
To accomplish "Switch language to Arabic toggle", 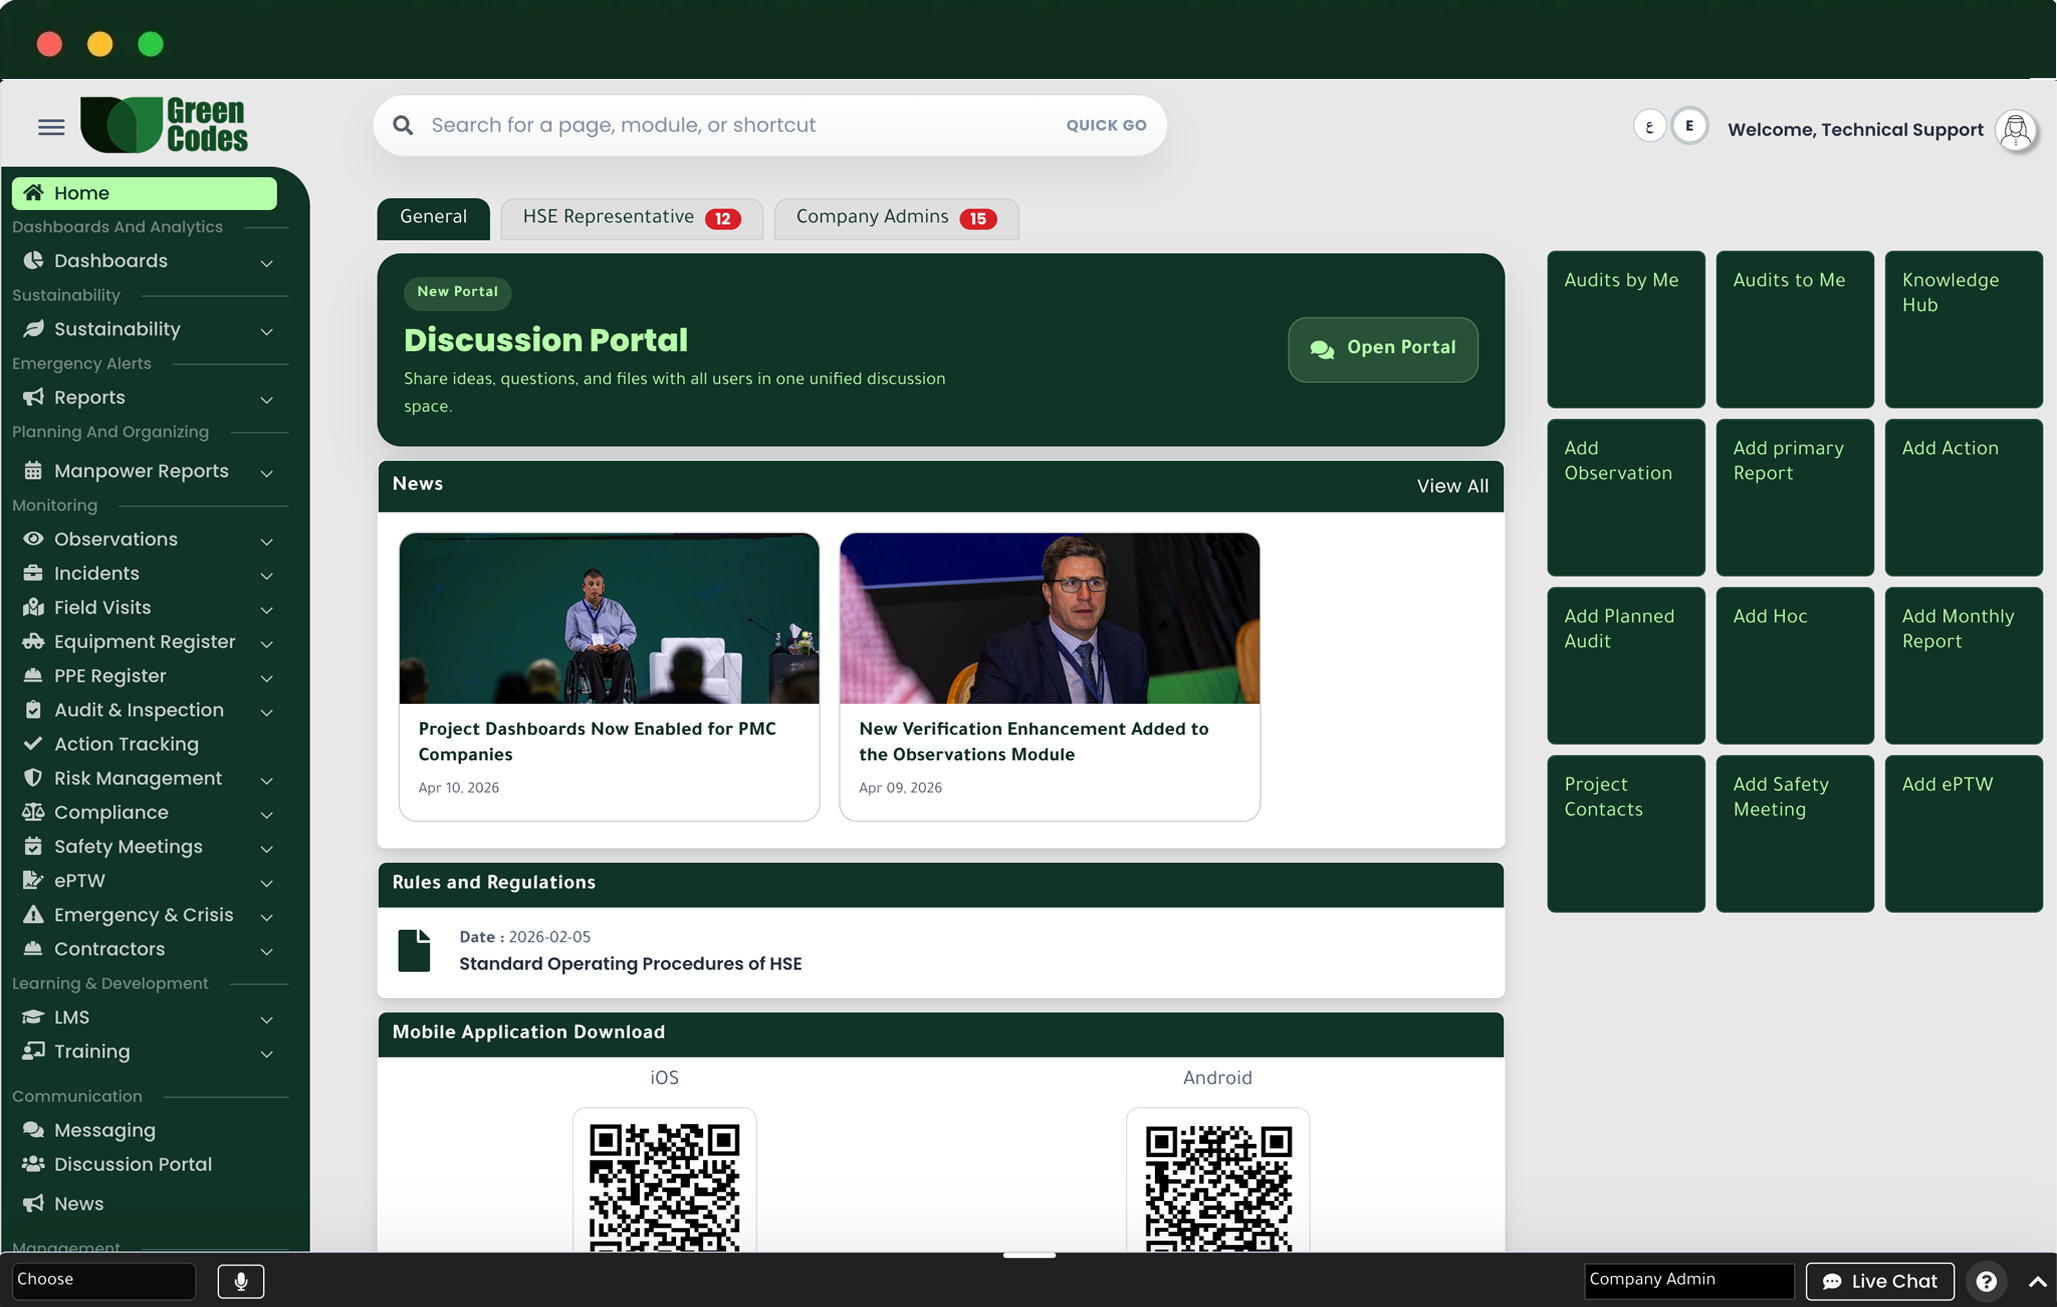I will (1649, 127).
